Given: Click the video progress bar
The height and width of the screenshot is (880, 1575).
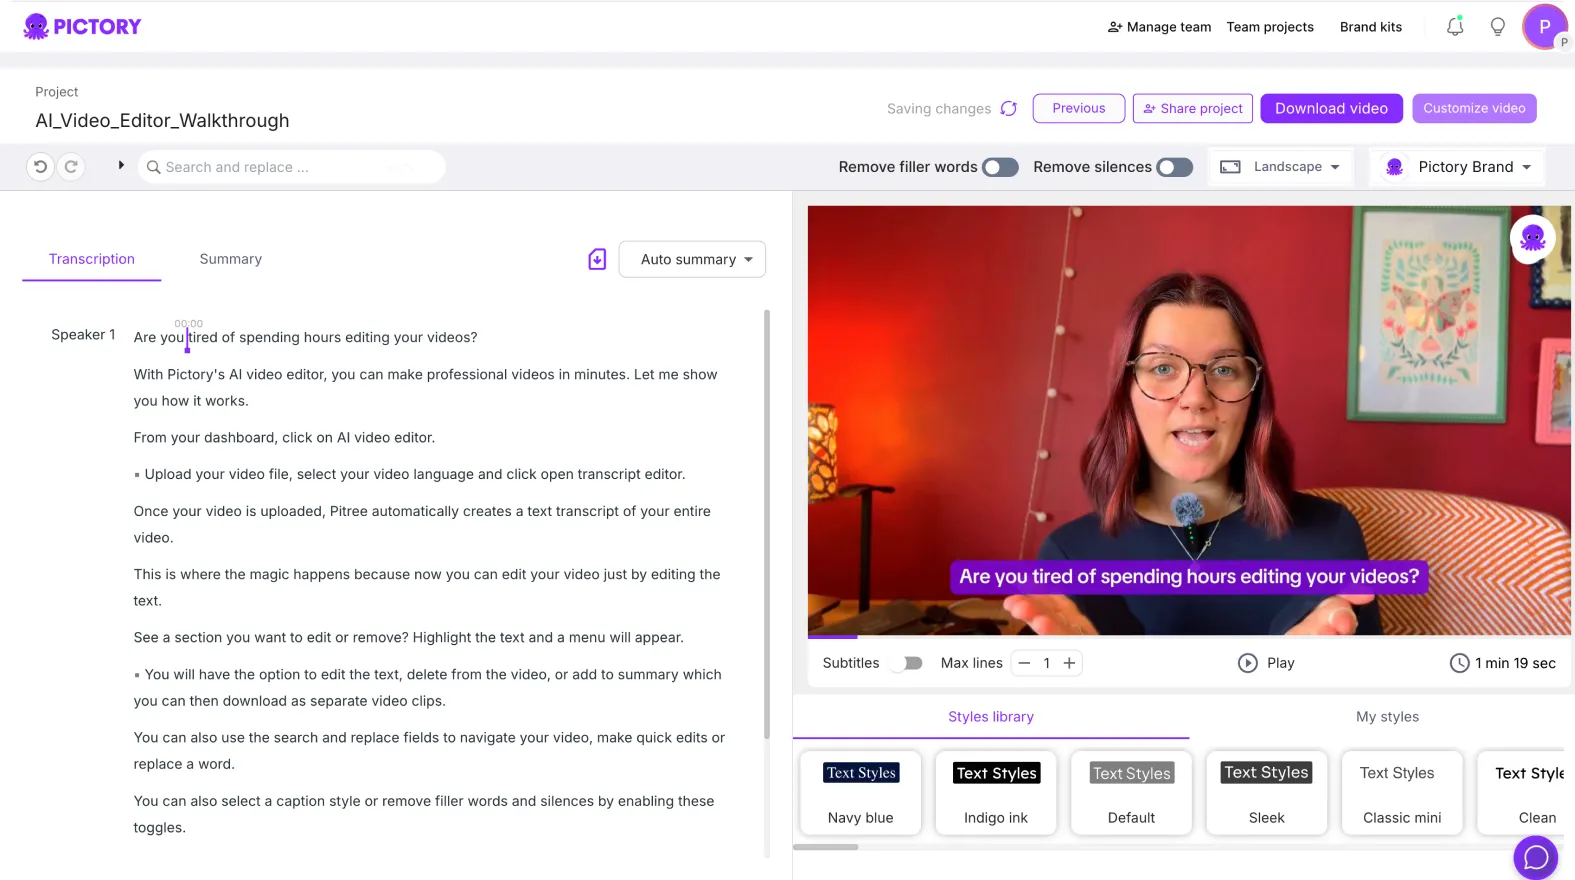Looking at the screenshot, I should click(x=1188, y=636).
